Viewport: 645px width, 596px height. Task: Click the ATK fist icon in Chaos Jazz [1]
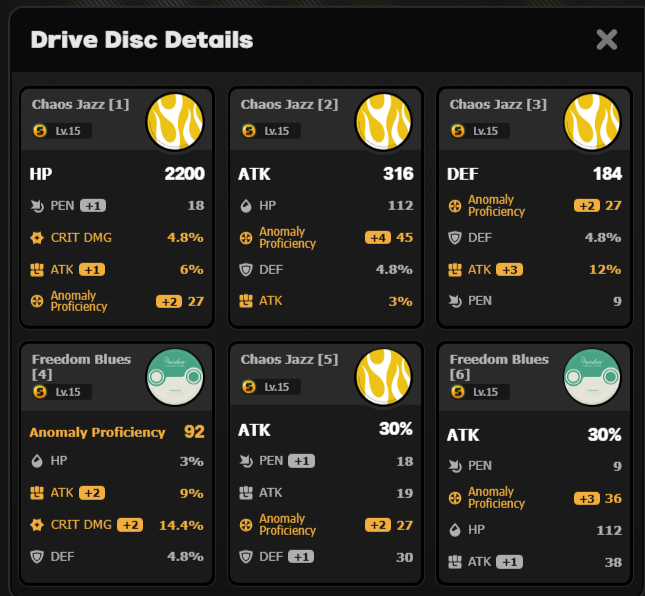coord(37,270)
